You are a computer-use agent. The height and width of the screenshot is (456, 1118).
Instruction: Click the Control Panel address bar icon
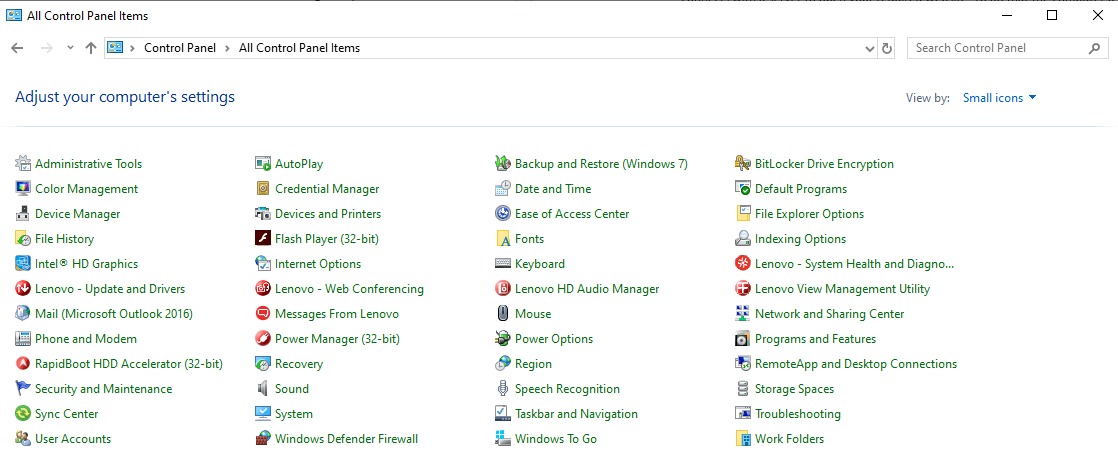coord(116,48)
